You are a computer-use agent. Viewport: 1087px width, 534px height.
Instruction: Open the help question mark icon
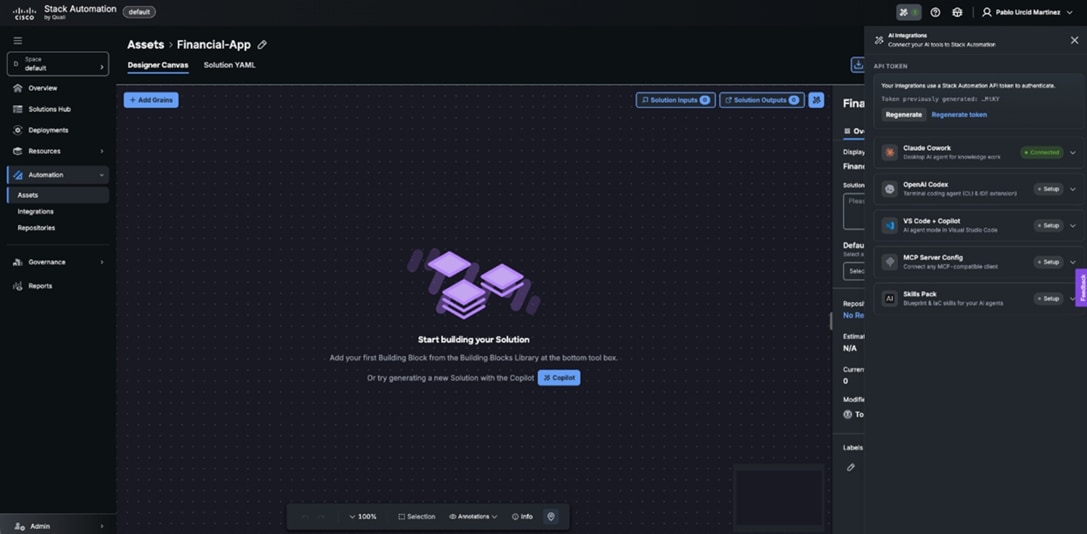[x=935, y=12]
